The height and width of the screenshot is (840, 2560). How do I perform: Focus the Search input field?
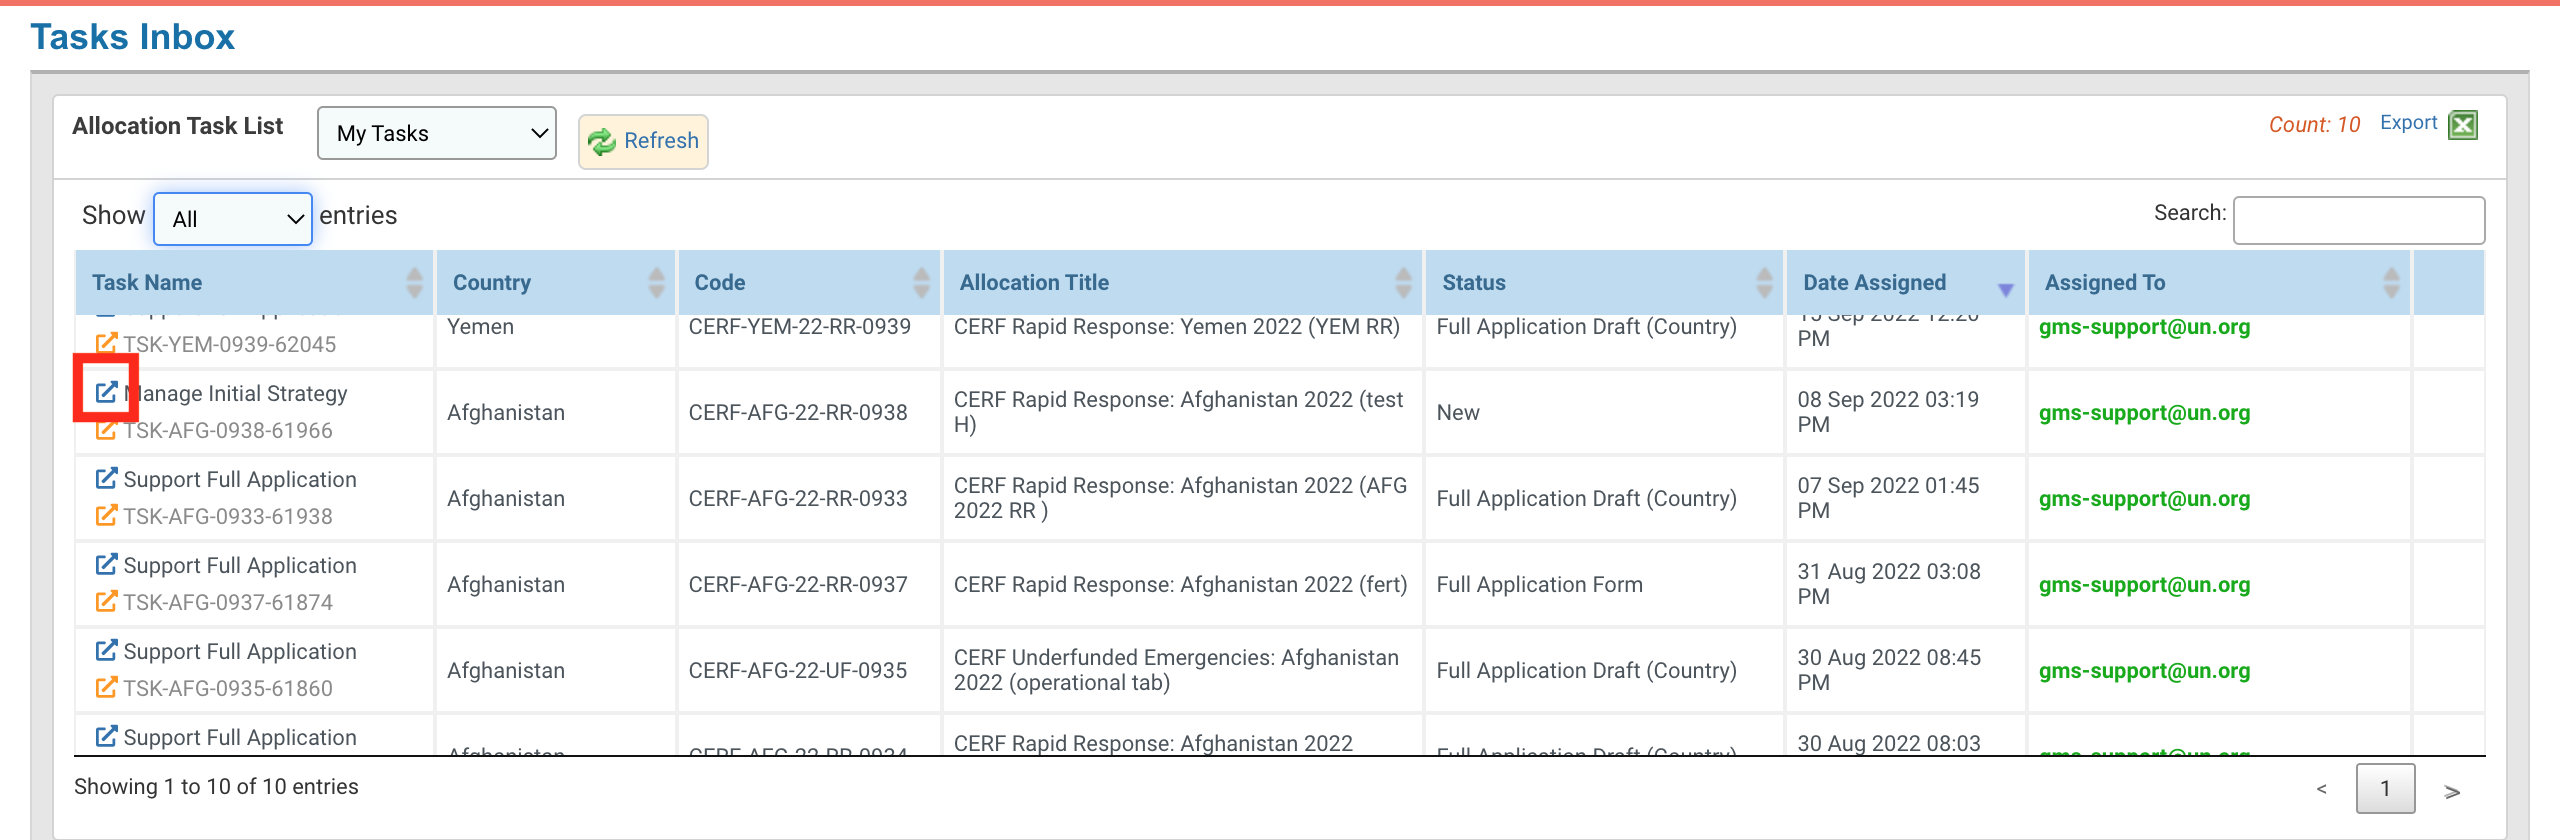tap(2359, 220)
